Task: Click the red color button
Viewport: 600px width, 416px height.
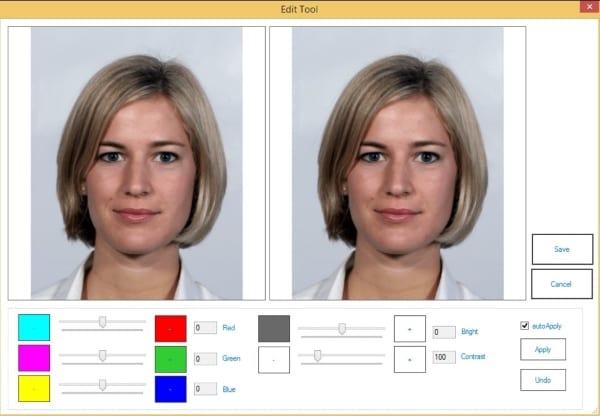Action: click(171, 328)
